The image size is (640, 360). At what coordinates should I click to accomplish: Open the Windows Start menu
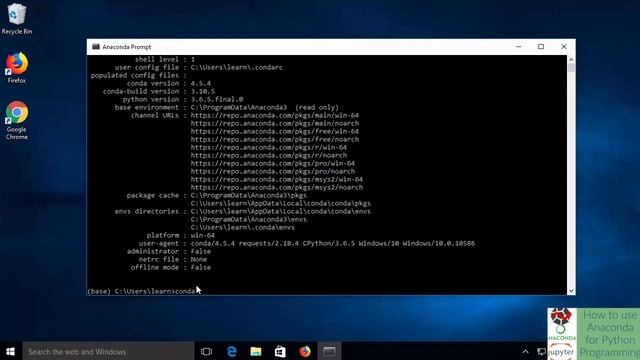click(11, 351)
